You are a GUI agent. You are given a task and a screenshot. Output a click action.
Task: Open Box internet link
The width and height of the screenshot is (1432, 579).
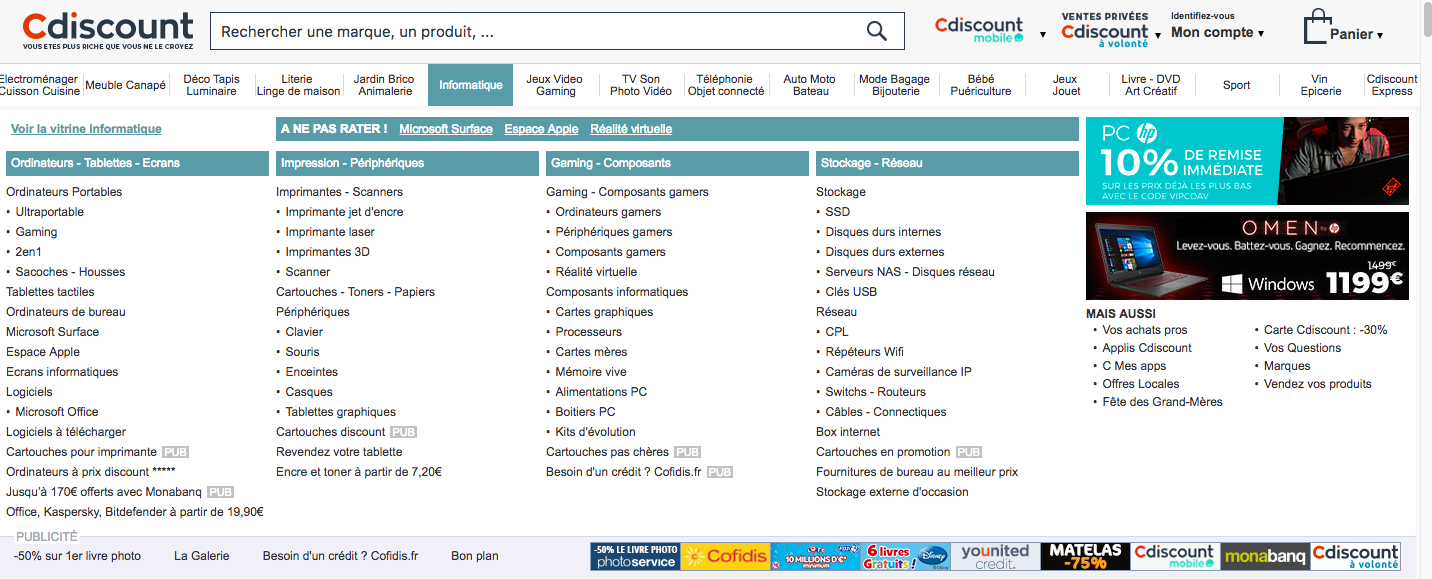tap(848, 432)
